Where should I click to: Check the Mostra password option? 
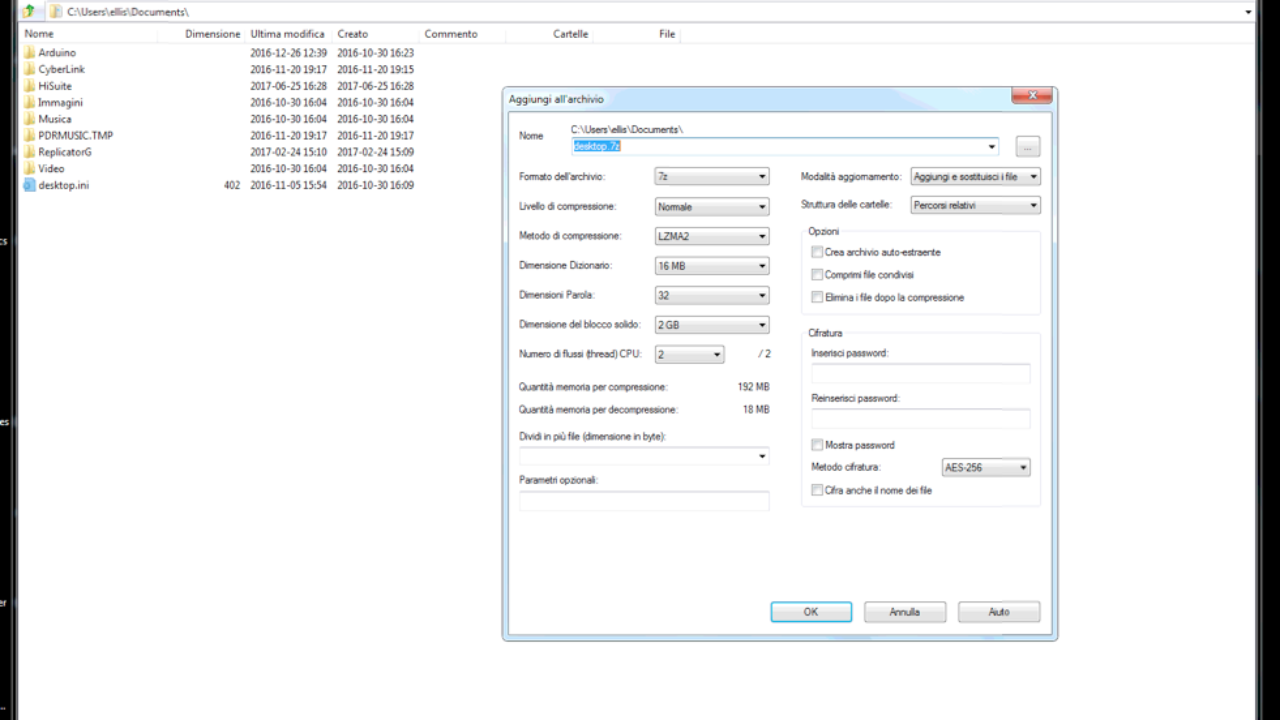[817, 445]
